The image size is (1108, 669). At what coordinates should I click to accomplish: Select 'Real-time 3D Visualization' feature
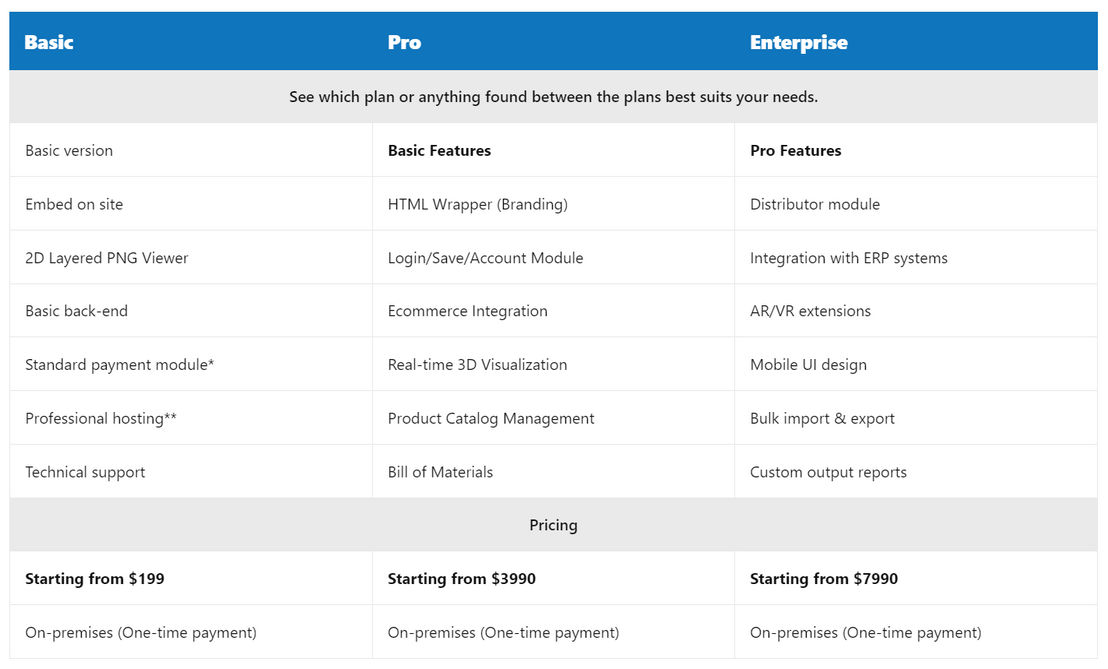point(478,365)
